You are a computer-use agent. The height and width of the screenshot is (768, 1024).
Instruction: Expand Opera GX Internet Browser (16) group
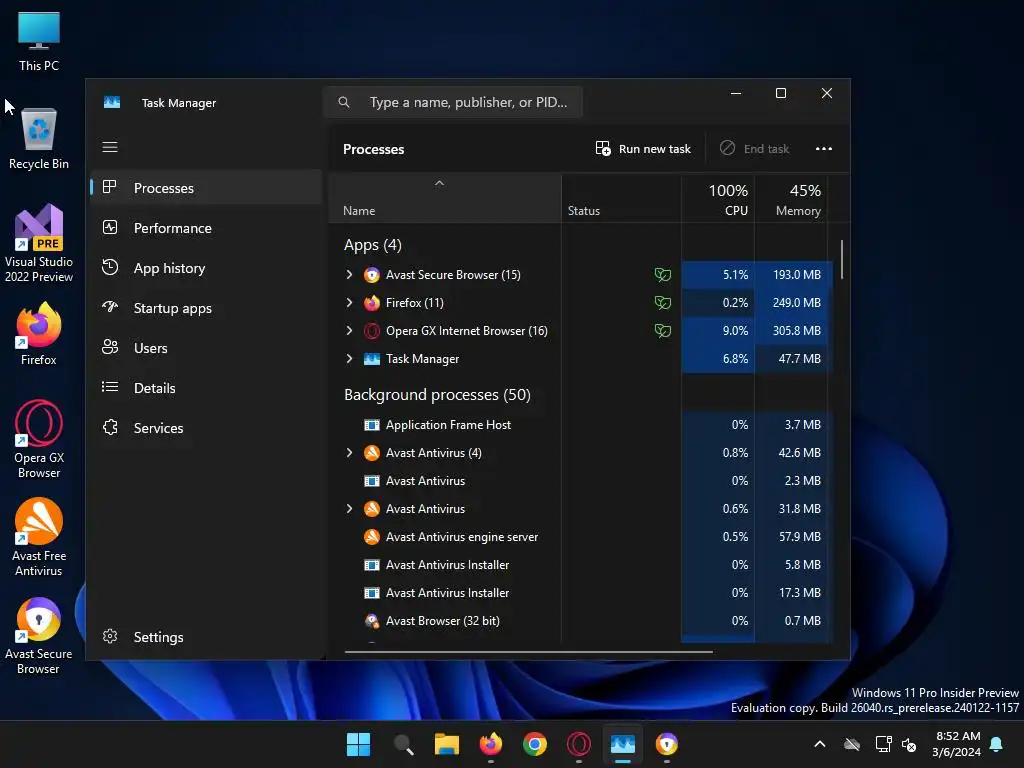coord(349,331)
